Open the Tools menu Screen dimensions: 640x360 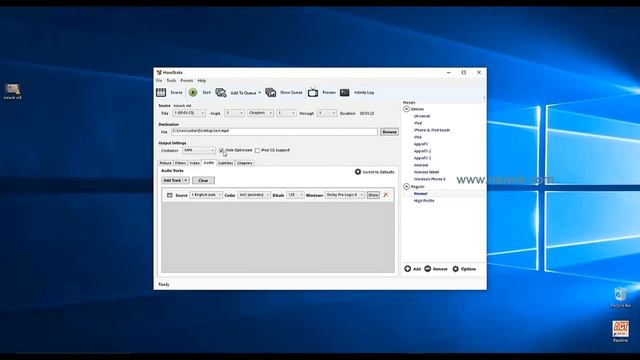tap(171, 81)
